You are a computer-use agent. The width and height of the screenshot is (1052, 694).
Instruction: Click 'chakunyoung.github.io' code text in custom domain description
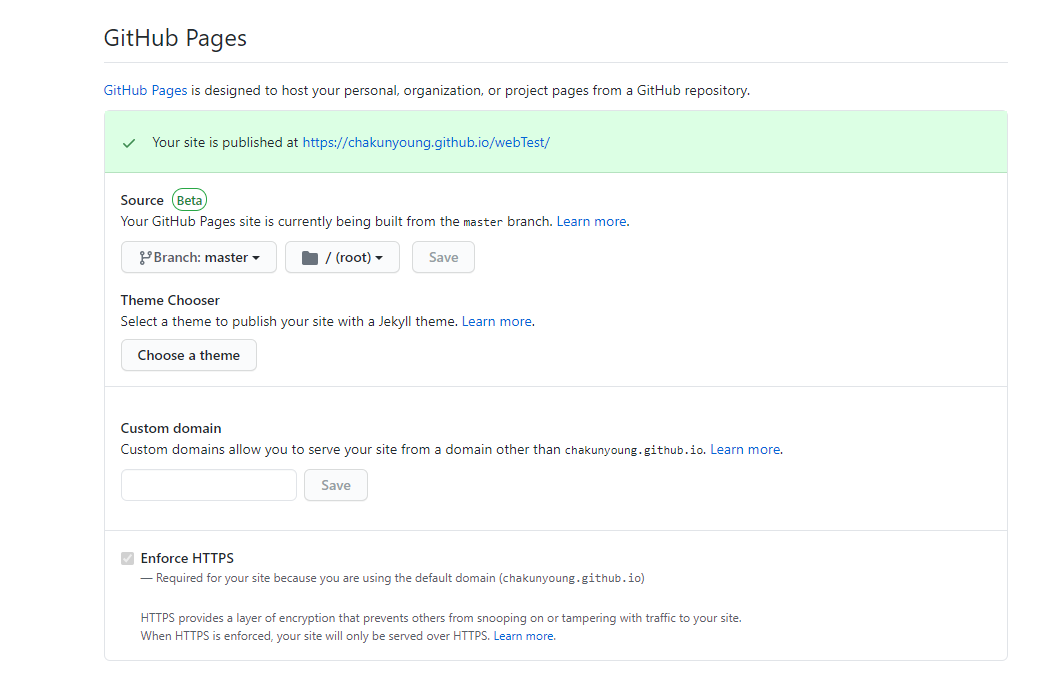tap(634, 450)
